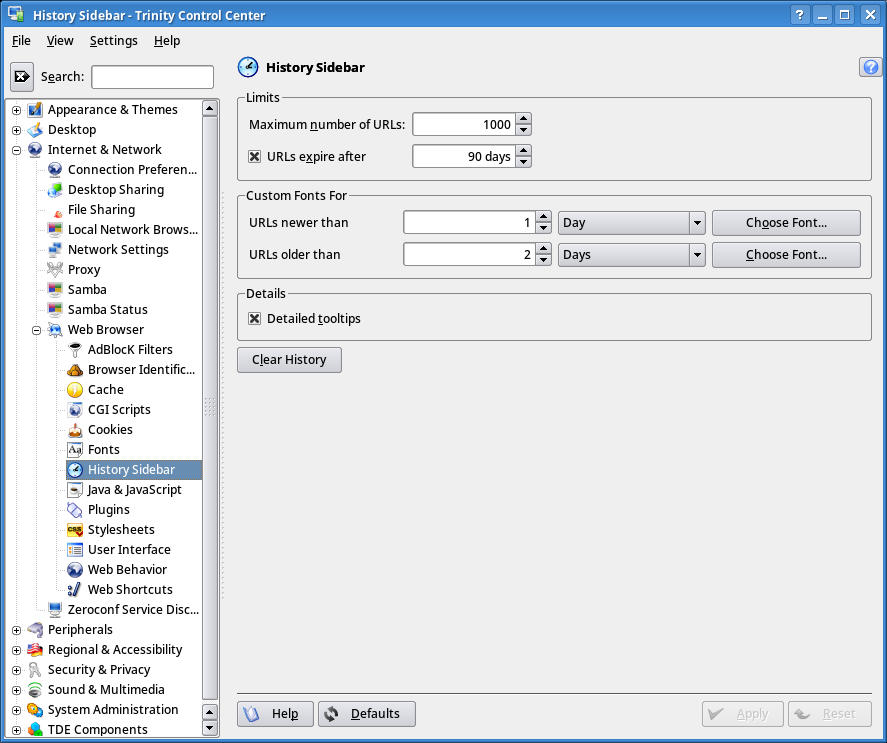
Task: Select the Samba icon
Action: pyautogui.click(x=55, y=290)
